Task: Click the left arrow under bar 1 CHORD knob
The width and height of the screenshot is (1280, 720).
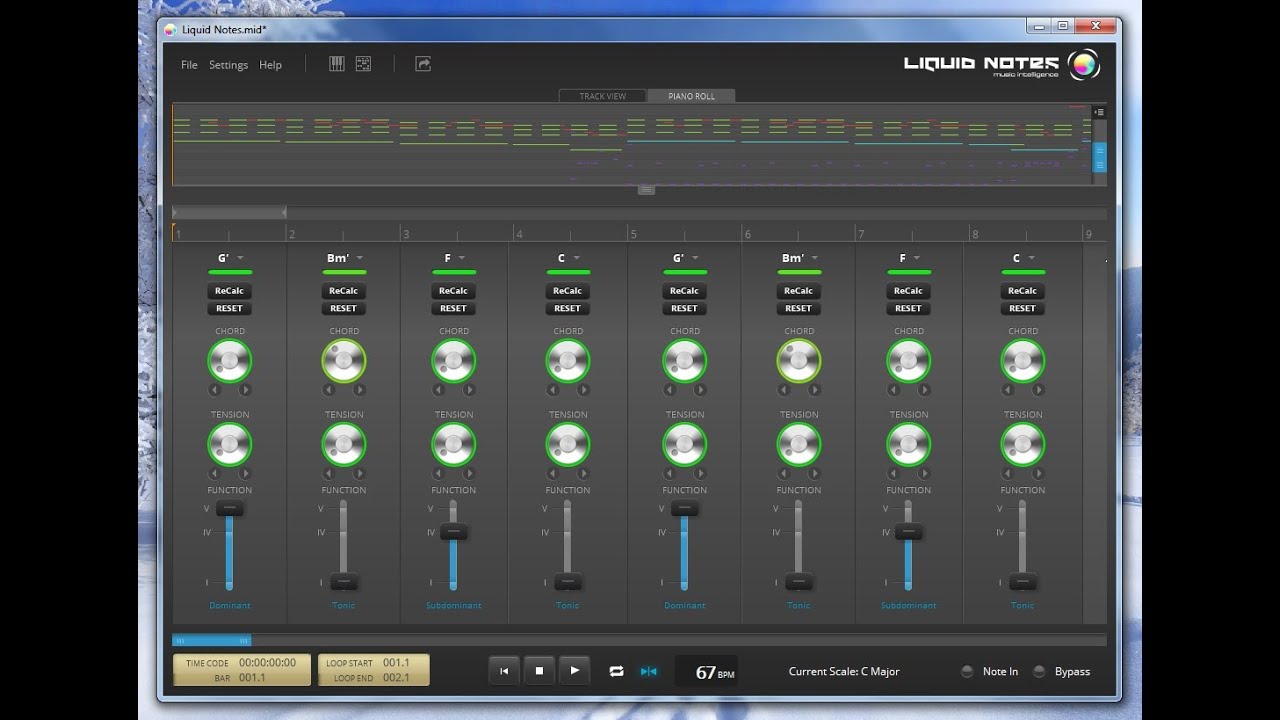Action: point(214,390)
